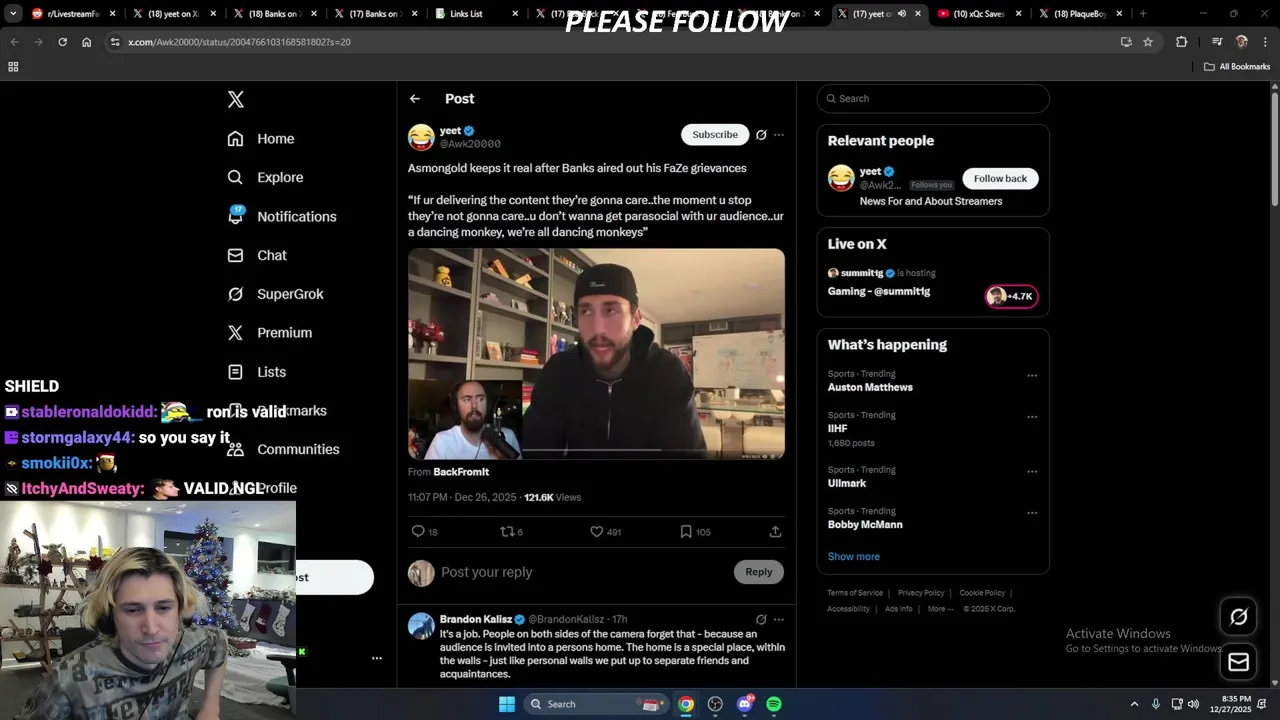Open more options on Brandon Kalisz reply
1280x720 pixels.
click(x=779, y=620)
